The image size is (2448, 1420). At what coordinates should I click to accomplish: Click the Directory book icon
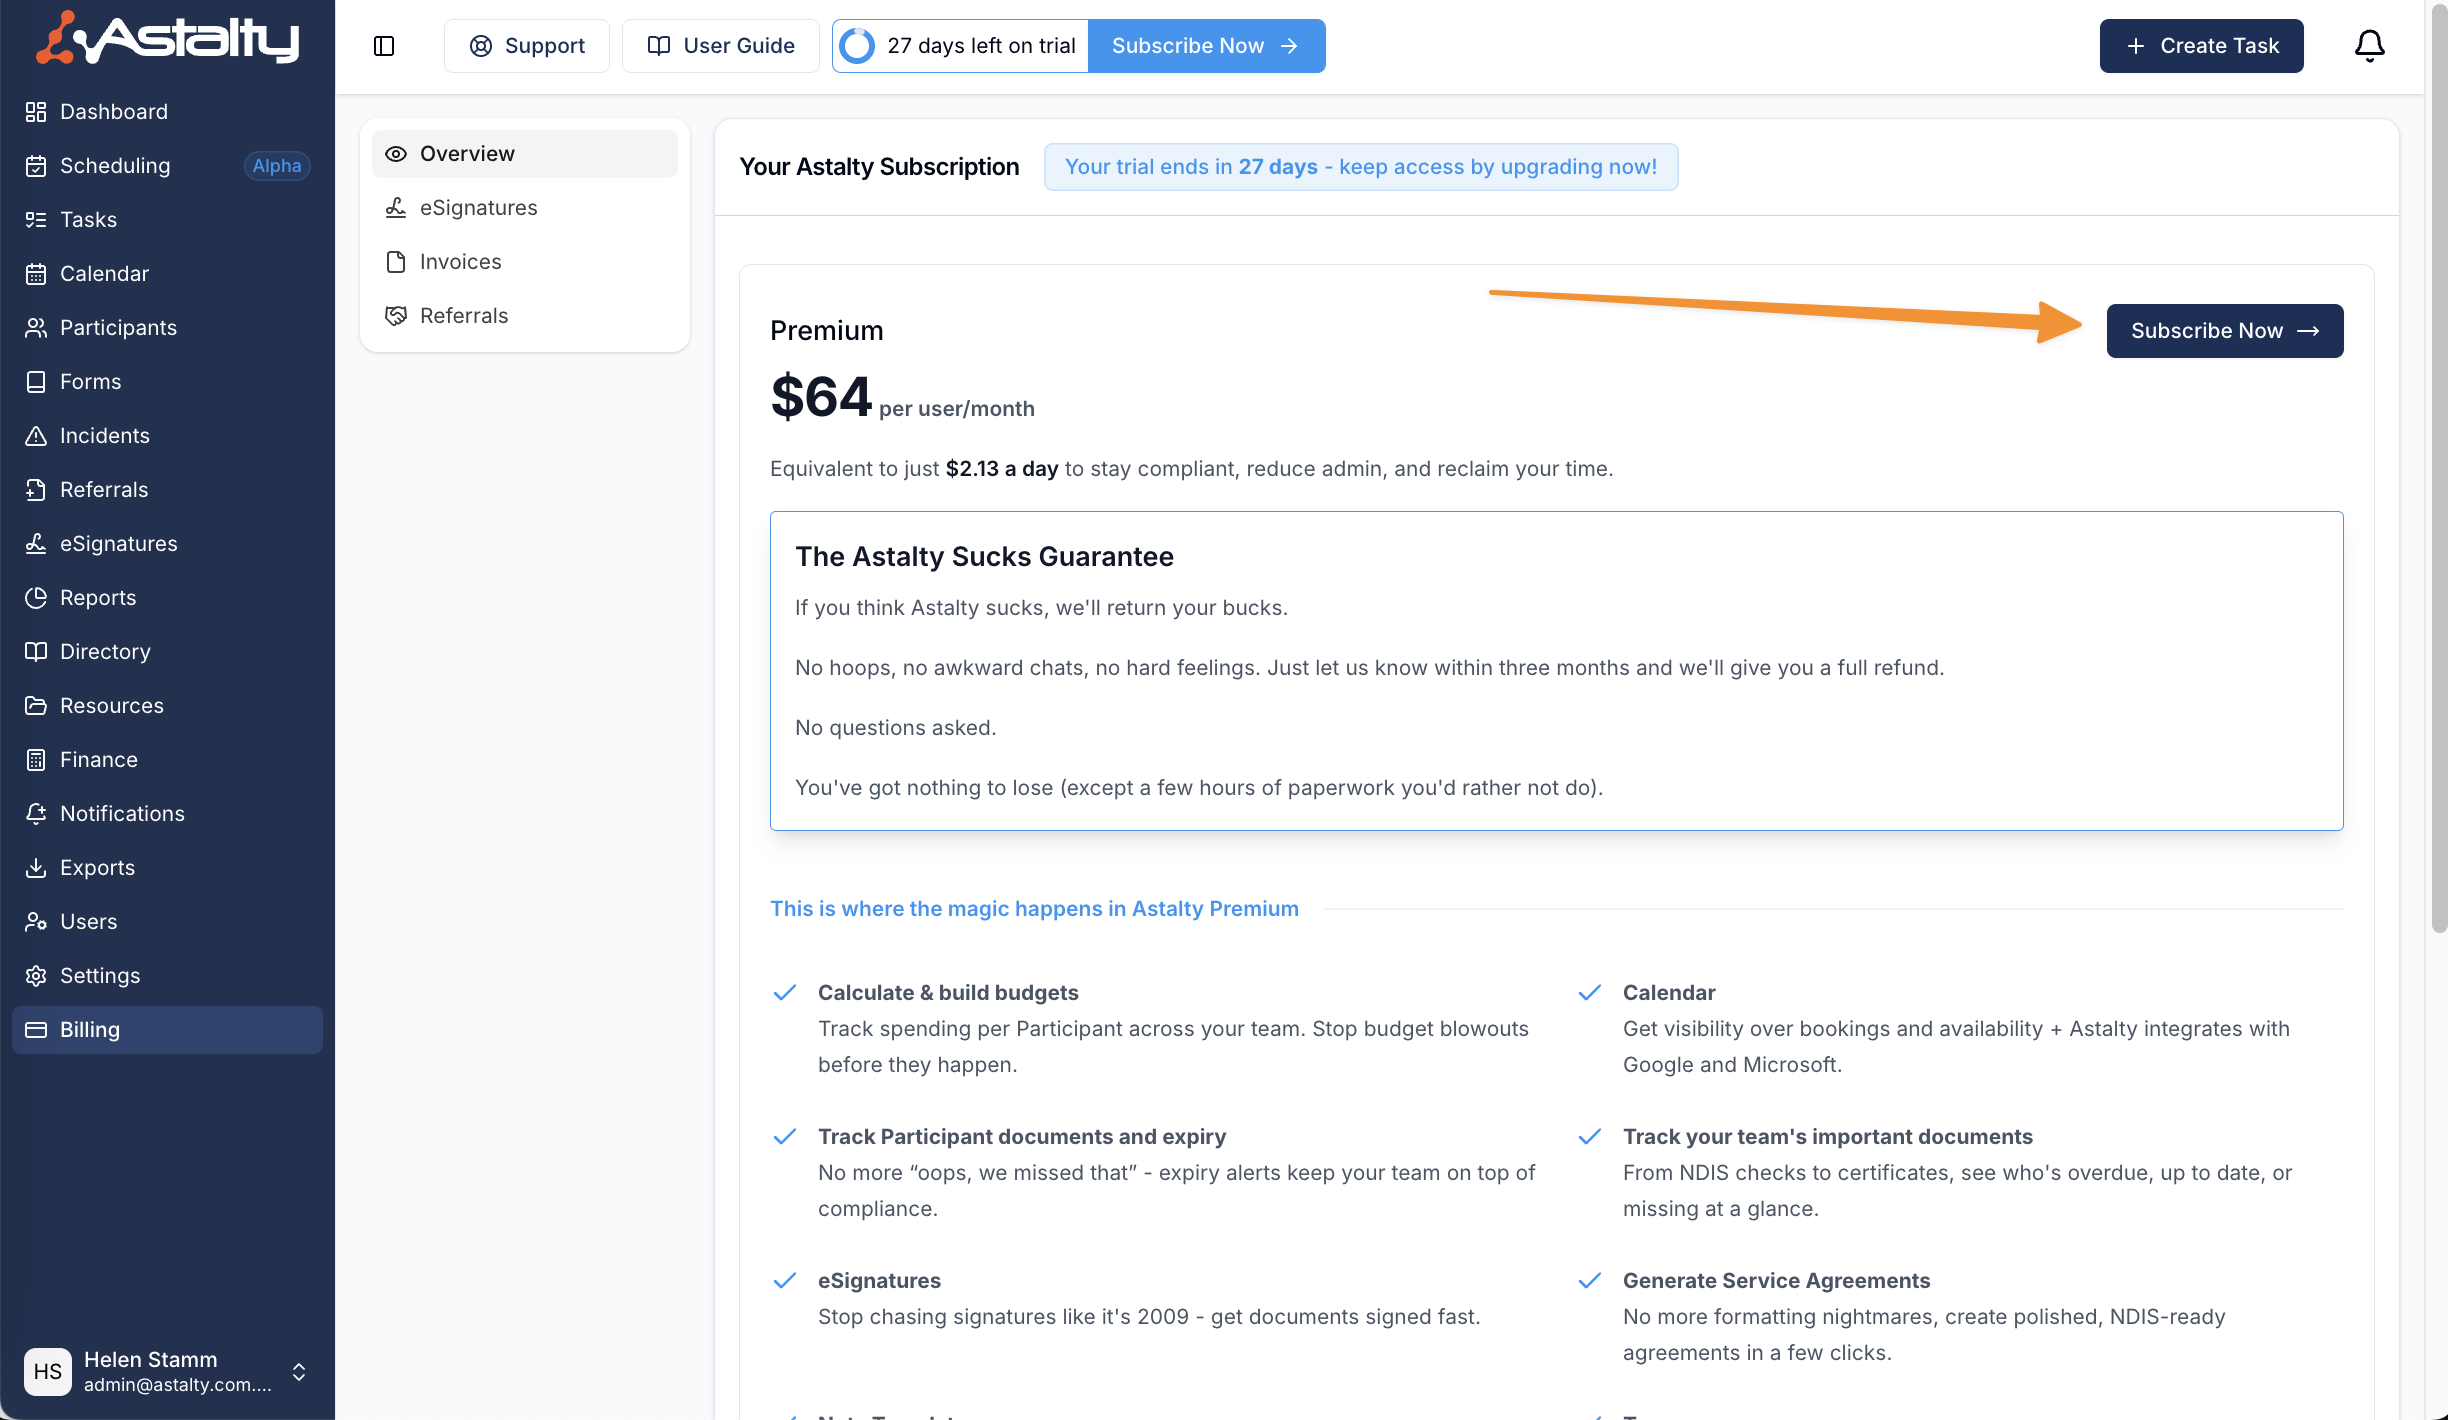coord(36,652)
